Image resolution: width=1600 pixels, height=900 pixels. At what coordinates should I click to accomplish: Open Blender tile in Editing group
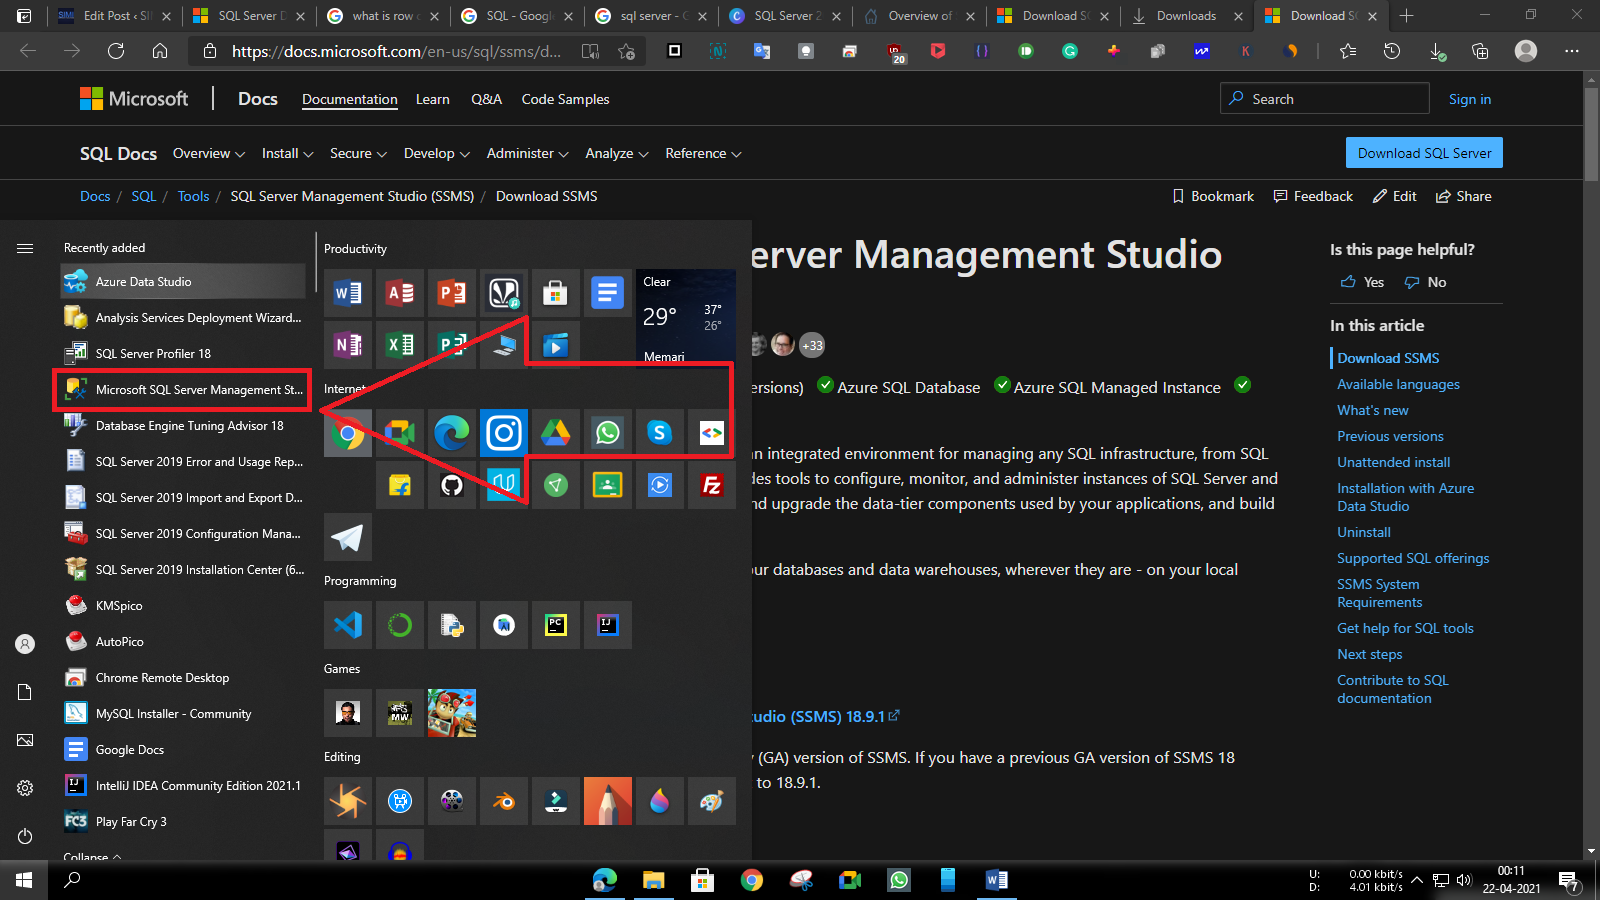click(504, 801)
